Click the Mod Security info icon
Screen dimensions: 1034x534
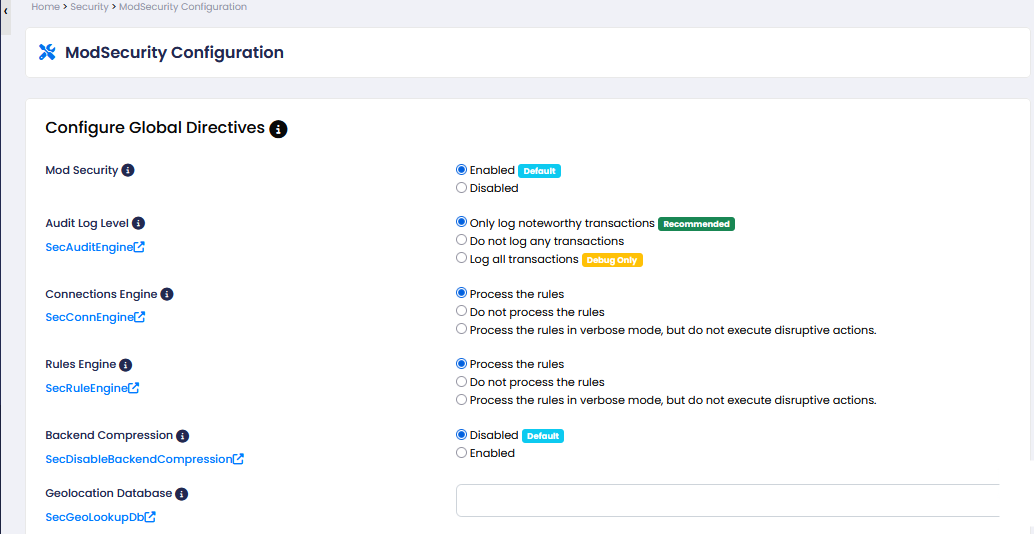pos(128,170)
